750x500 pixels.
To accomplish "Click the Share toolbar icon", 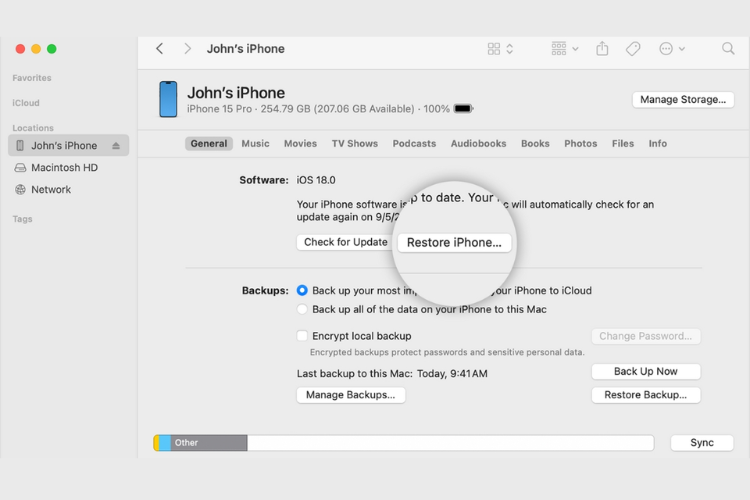I will [602, 48].
